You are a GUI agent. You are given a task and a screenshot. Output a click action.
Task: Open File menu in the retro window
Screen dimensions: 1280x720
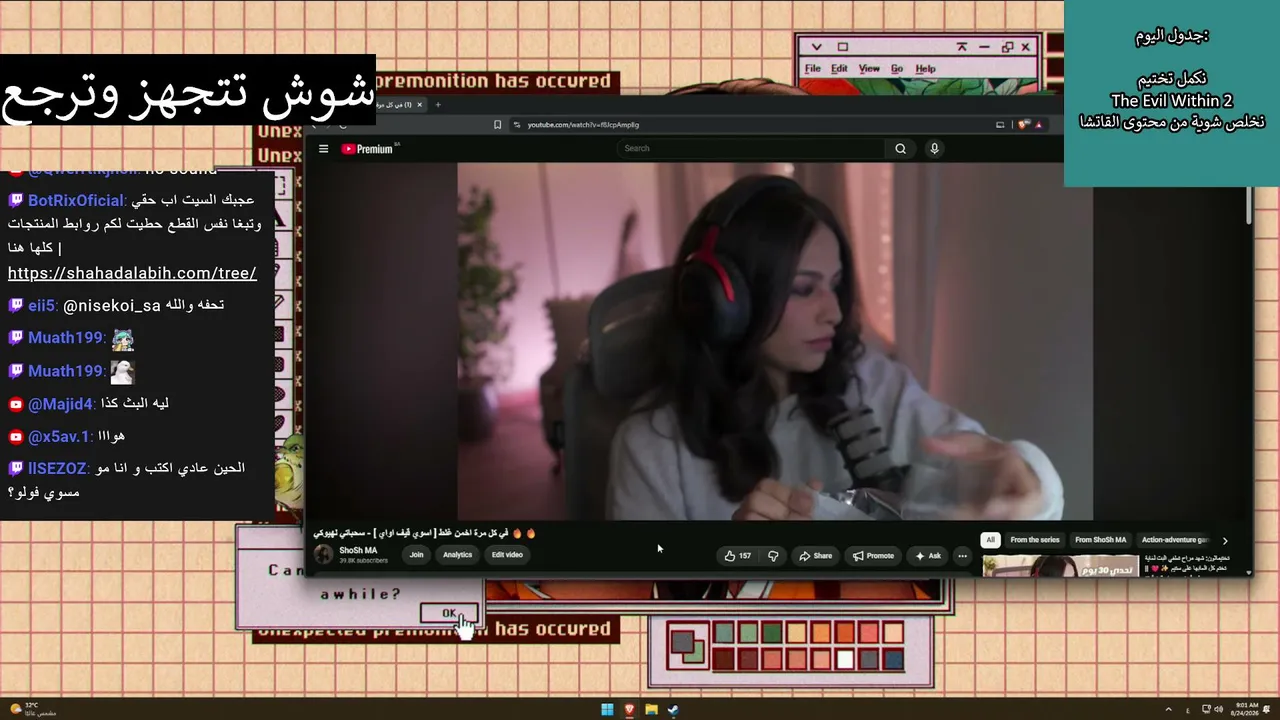[x=813, y=69]
